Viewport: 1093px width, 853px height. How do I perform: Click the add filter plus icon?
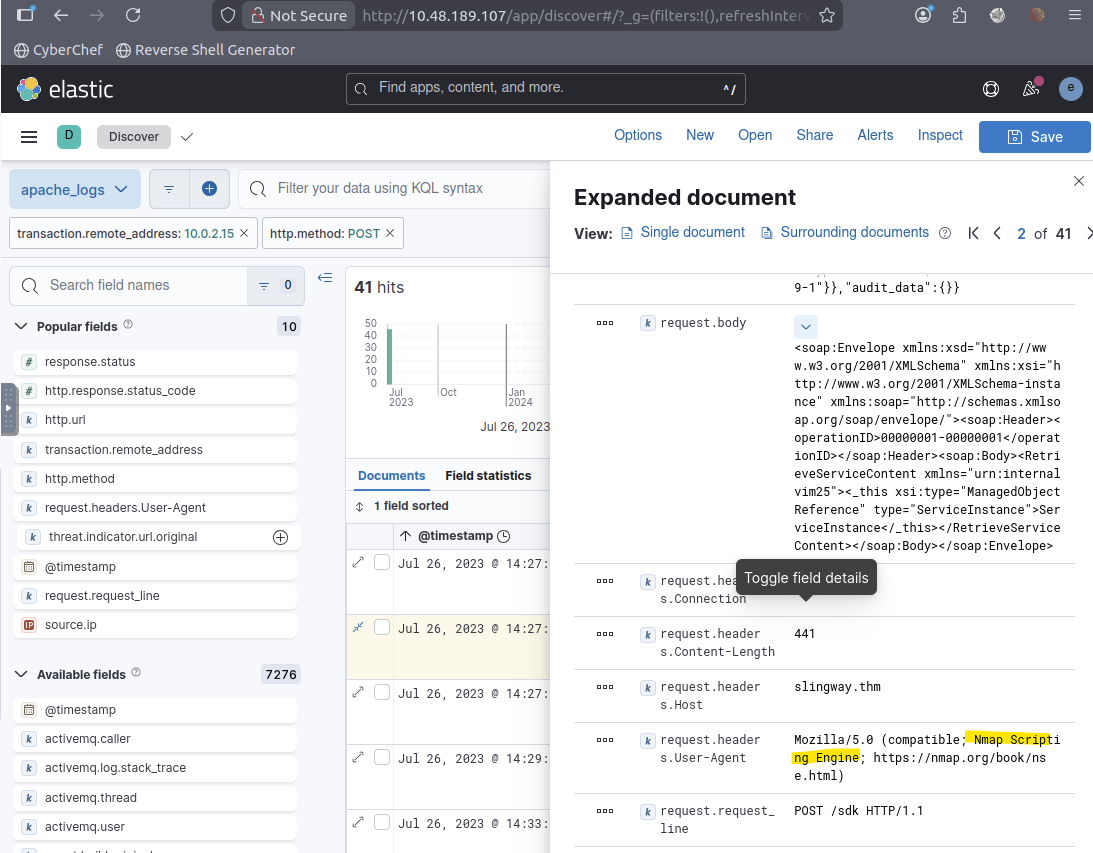tap(209, 188)
